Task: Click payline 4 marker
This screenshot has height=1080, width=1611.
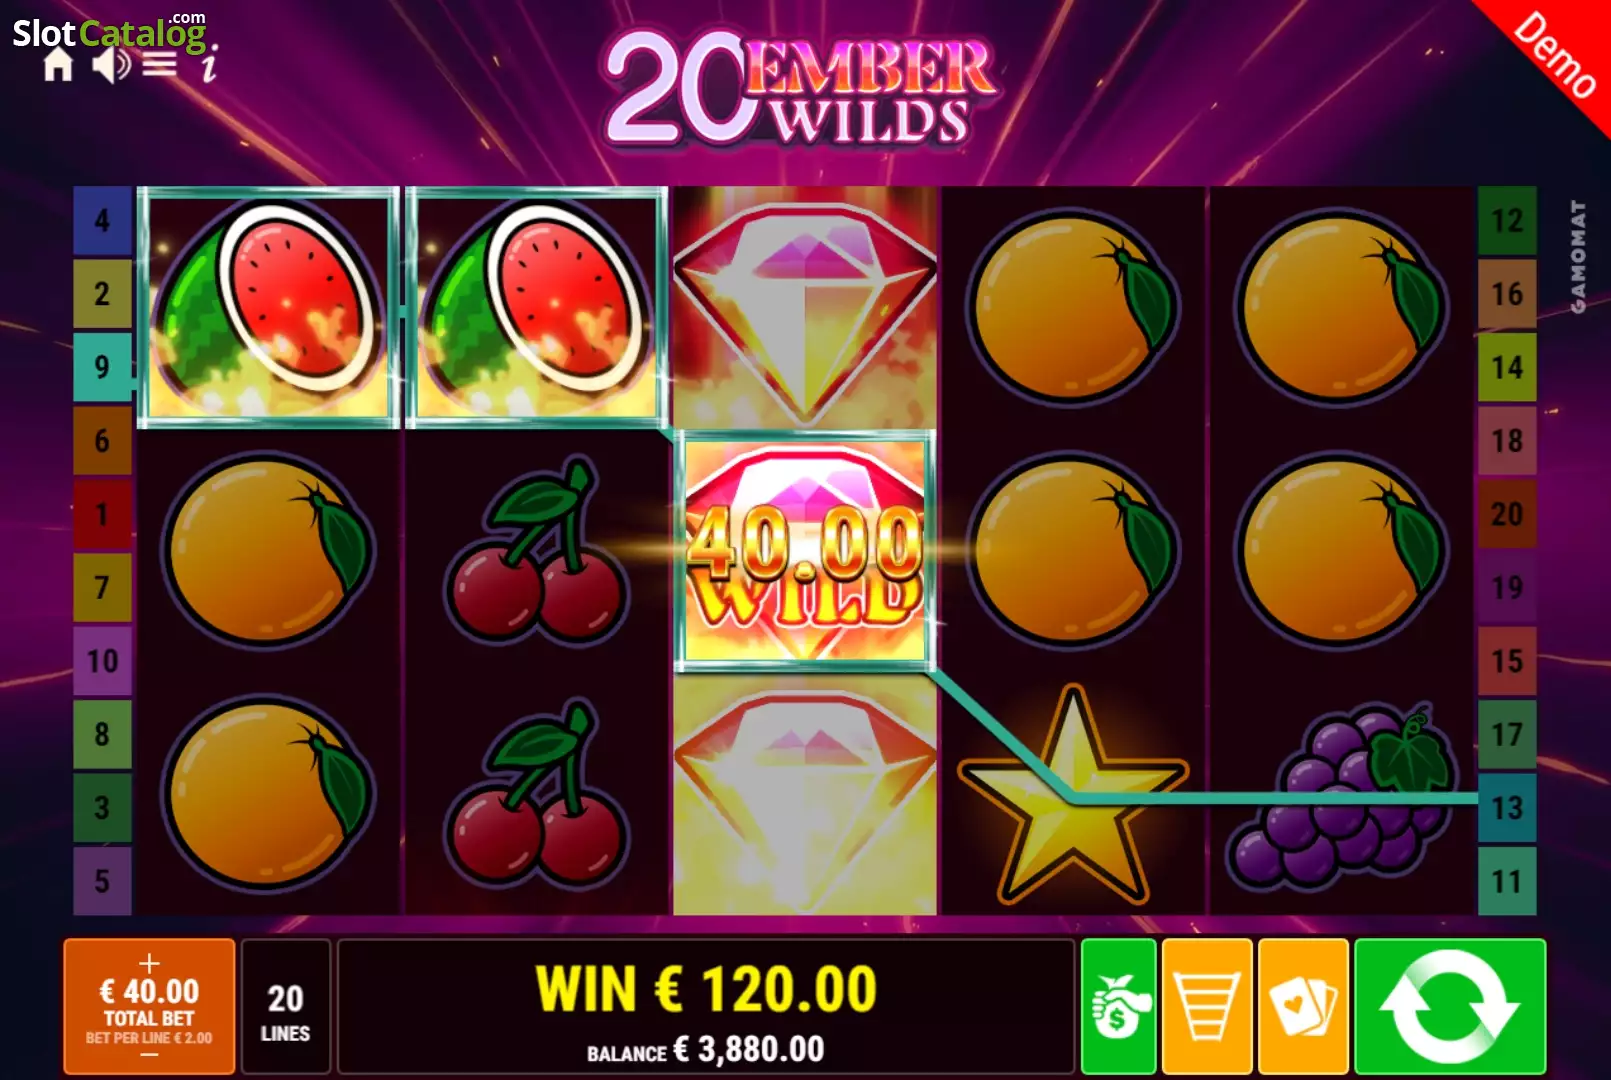Action: (x=102, y=220)
